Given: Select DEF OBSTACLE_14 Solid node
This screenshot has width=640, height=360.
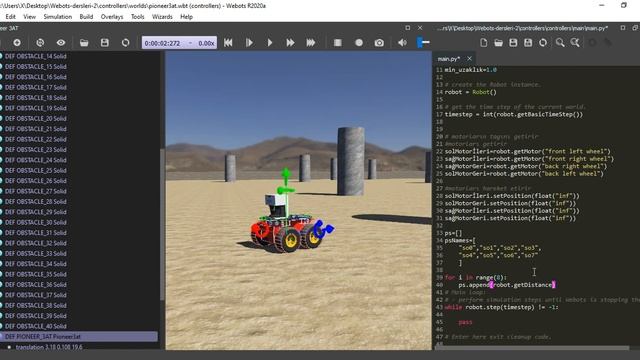Looking at the screenshot, I should [36, 56].
